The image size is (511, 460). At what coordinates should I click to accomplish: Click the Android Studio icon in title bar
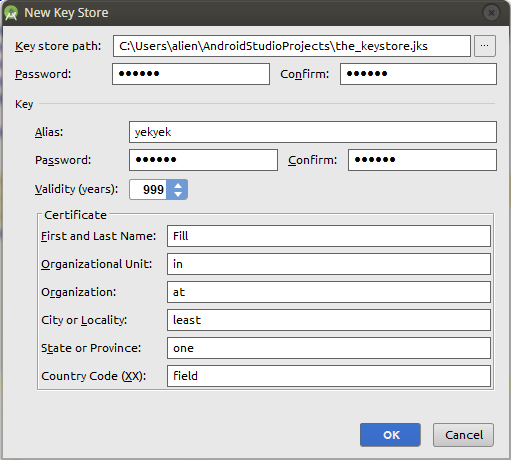pos(11,13)
